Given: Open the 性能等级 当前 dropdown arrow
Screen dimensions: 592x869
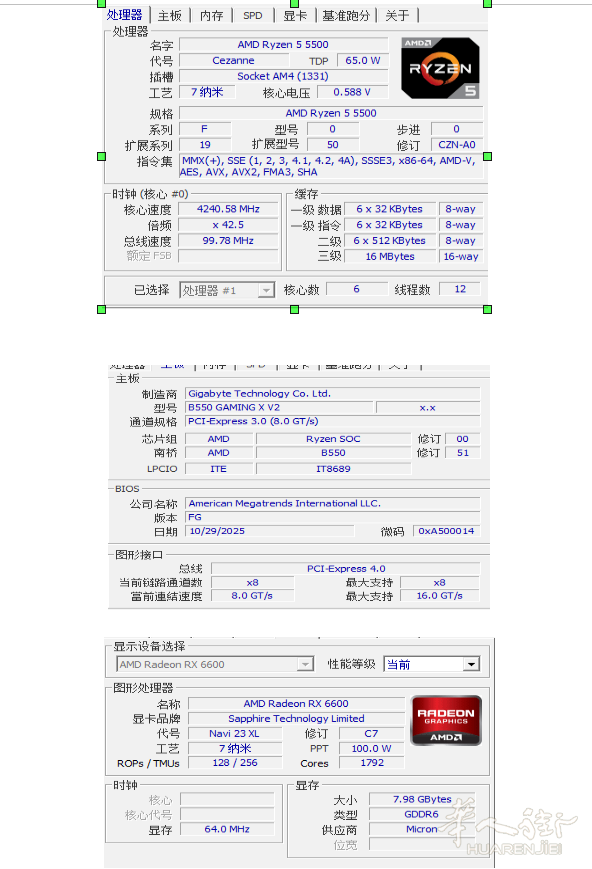Looking at the screenshot, I should pos(471,664).
